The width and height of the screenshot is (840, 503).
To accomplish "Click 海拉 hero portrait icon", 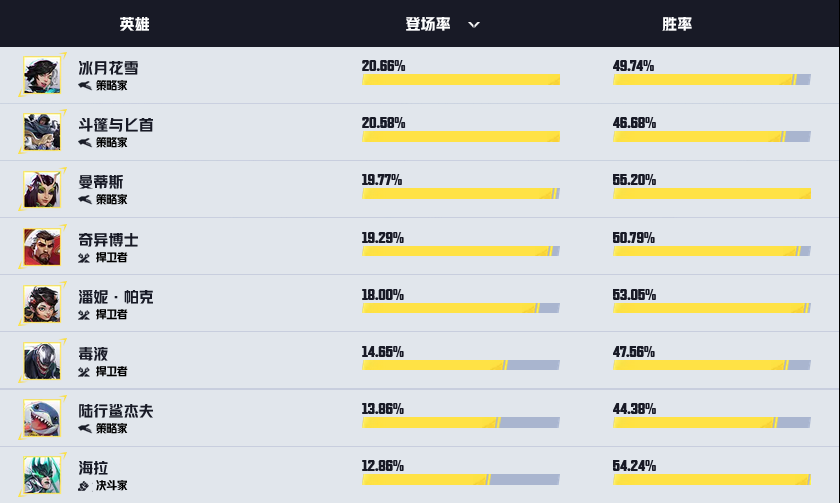I will (x=42, y=476).
